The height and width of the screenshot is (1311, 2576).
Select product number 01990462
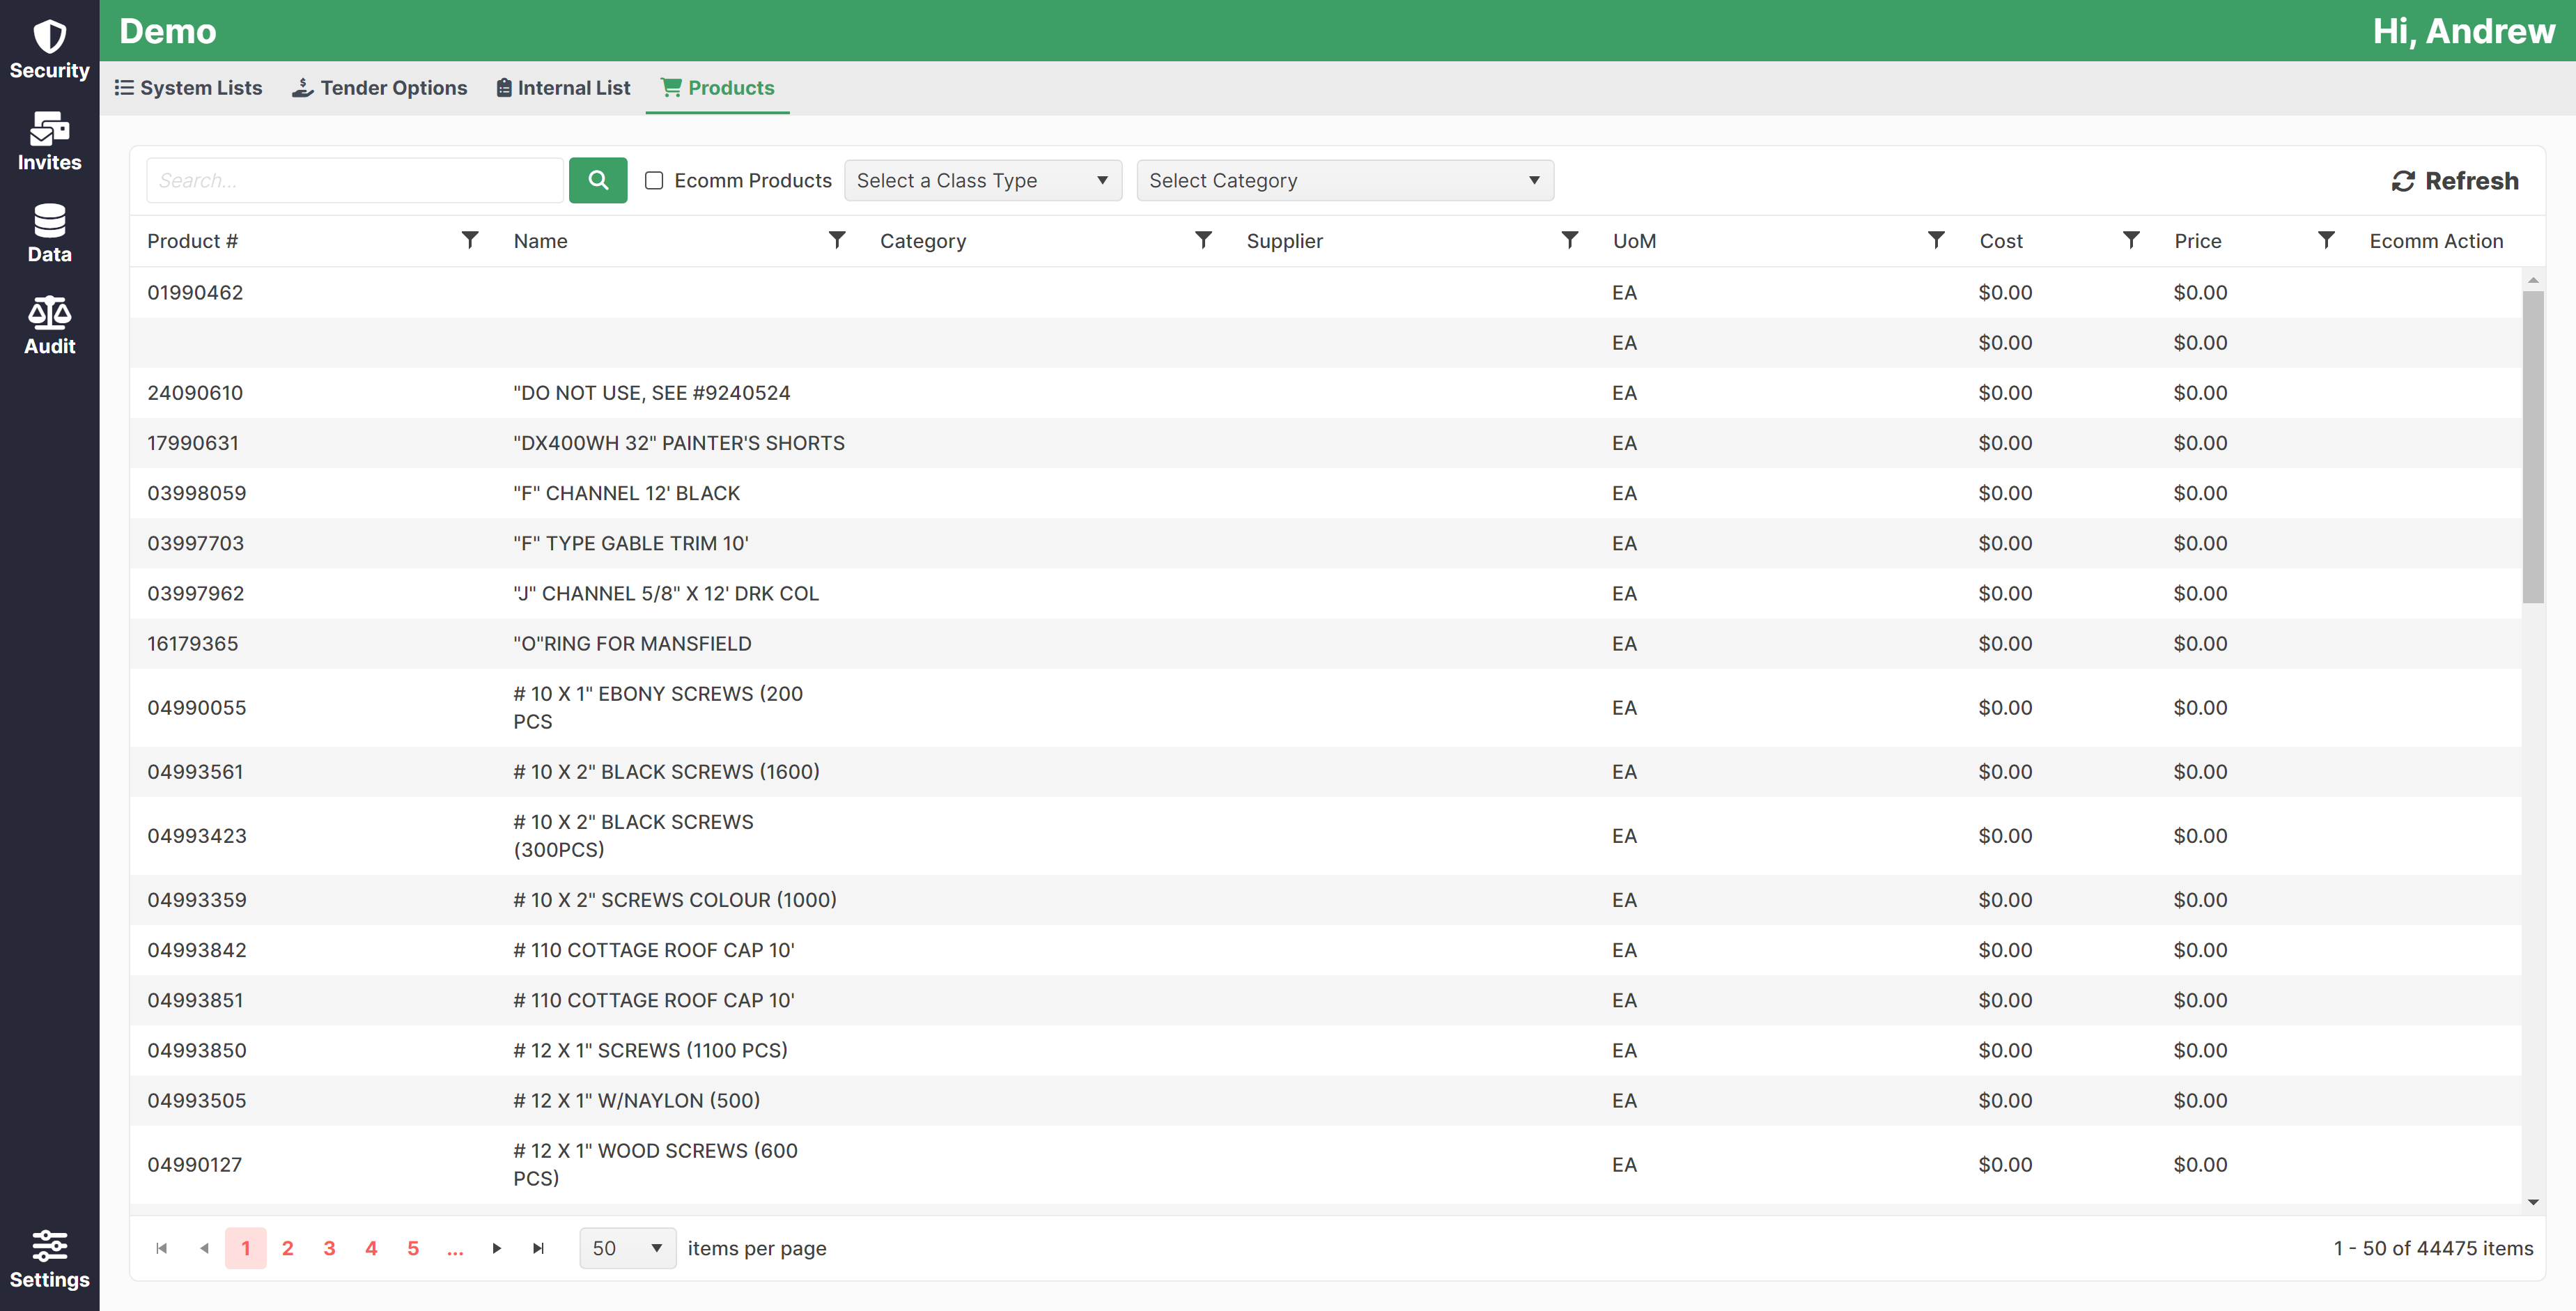point(195,292)
